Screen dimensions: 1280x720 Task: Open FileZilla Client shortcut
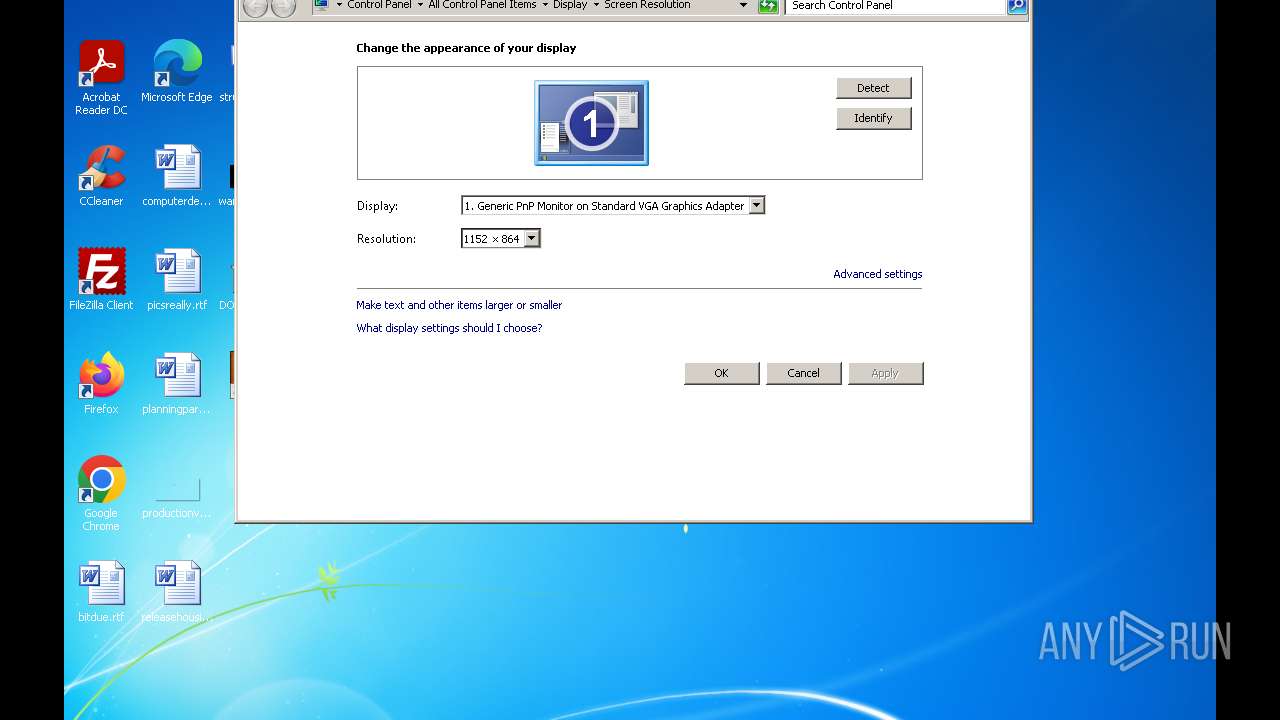(x=101, y=280)
